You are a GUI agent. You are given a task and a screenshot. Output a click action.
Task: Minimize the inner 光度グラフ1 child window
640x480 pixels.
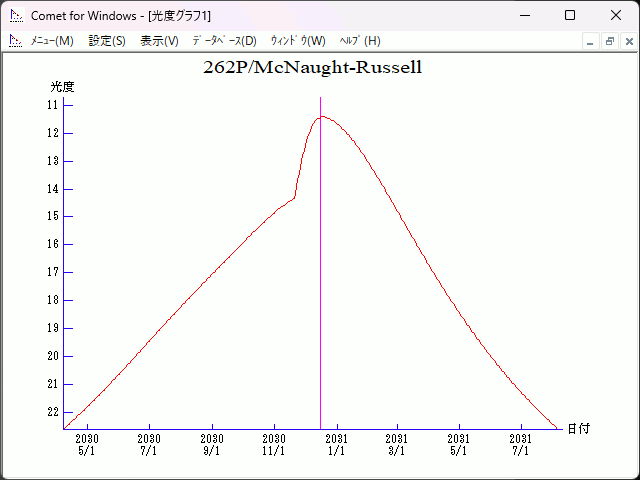[x=591, y=41]
